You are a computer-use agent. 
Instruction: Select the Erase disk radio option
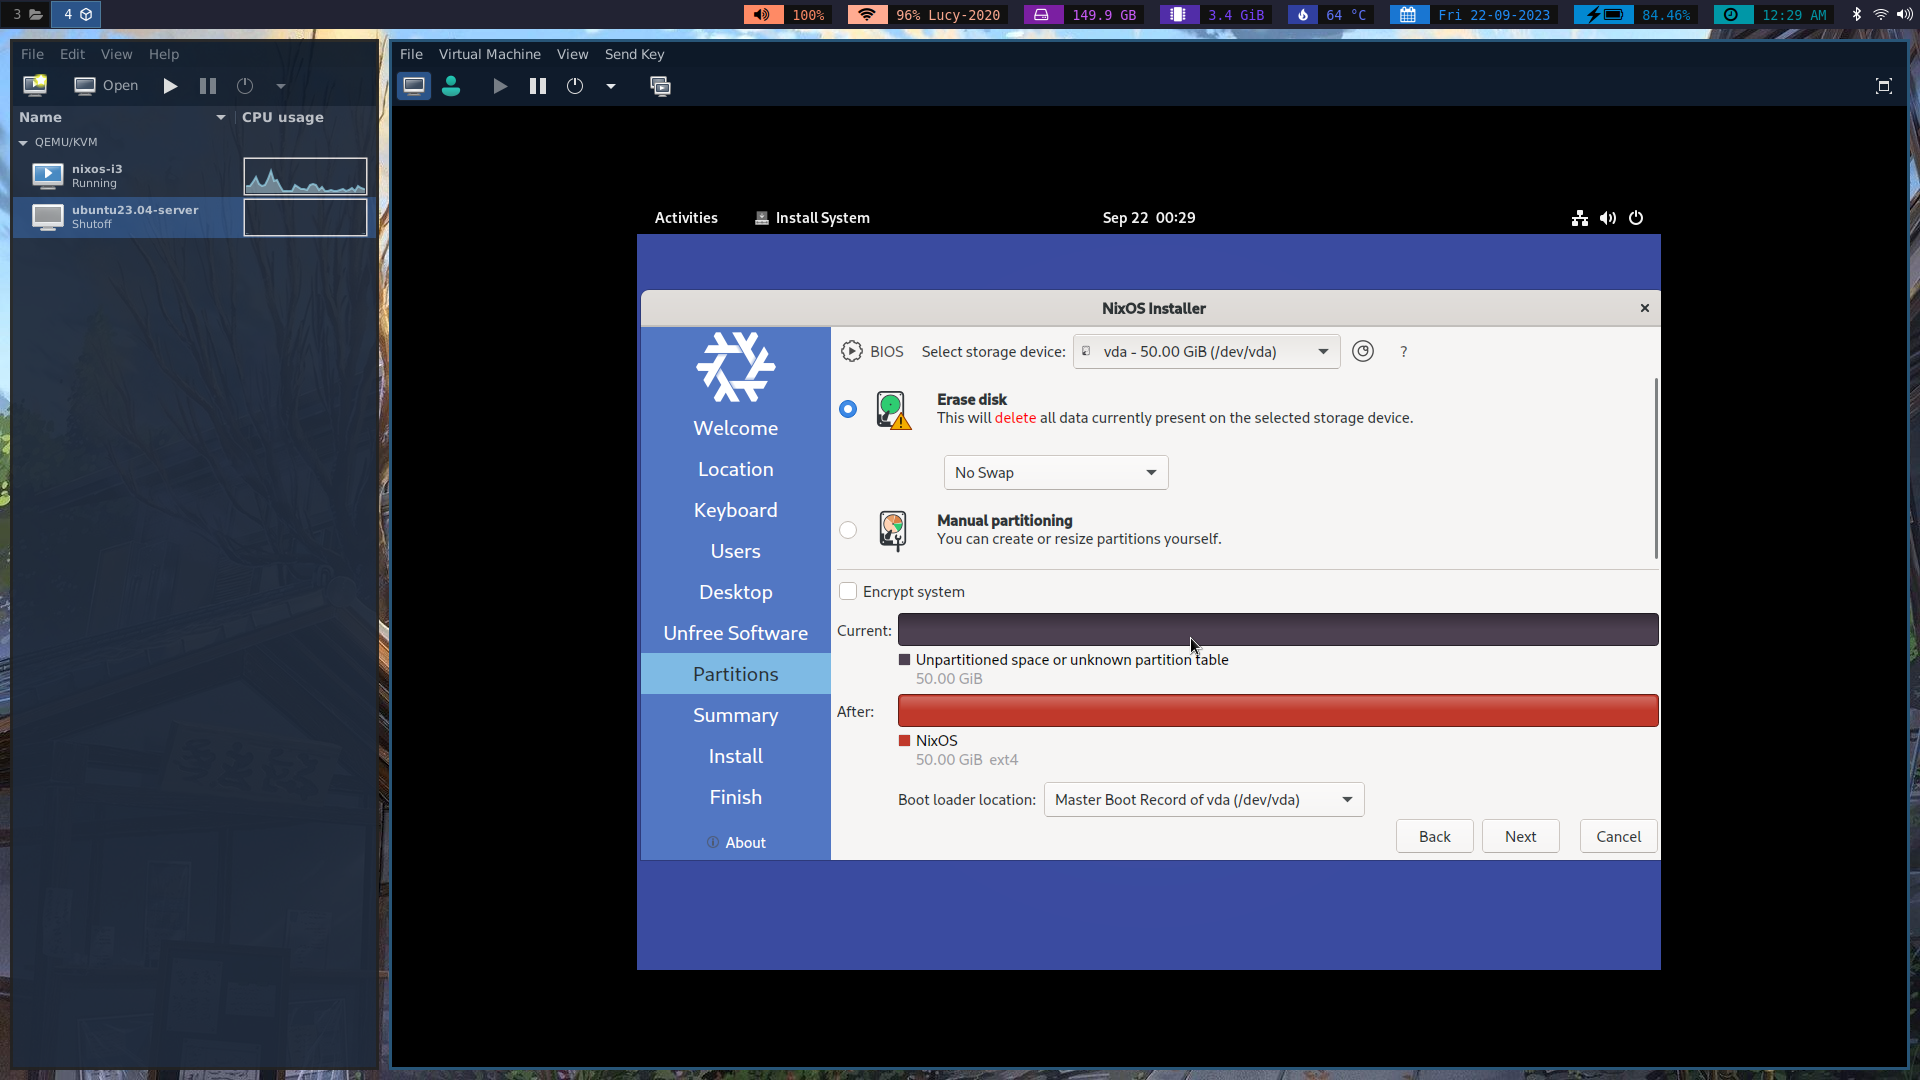point(848,409)
